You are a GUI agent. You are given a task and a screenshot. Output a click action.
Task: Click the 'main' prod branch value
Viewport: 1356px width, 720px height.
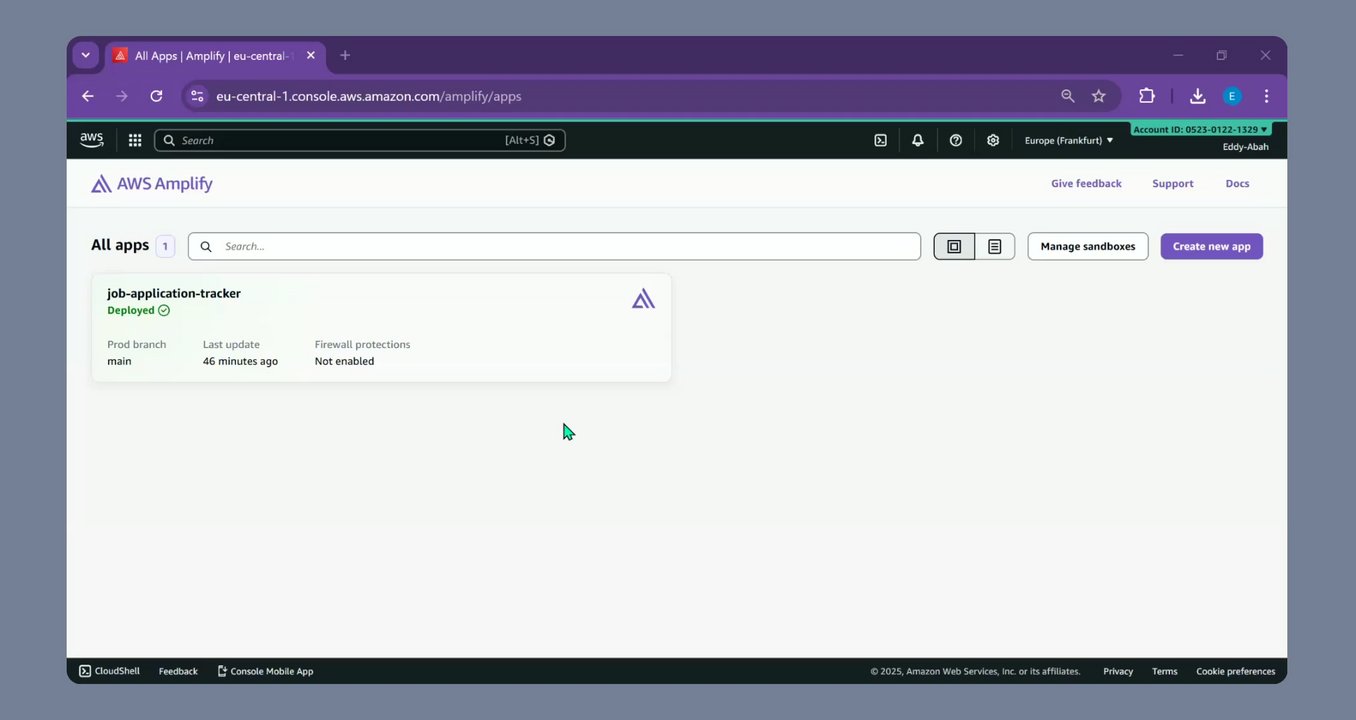point(119,361)
